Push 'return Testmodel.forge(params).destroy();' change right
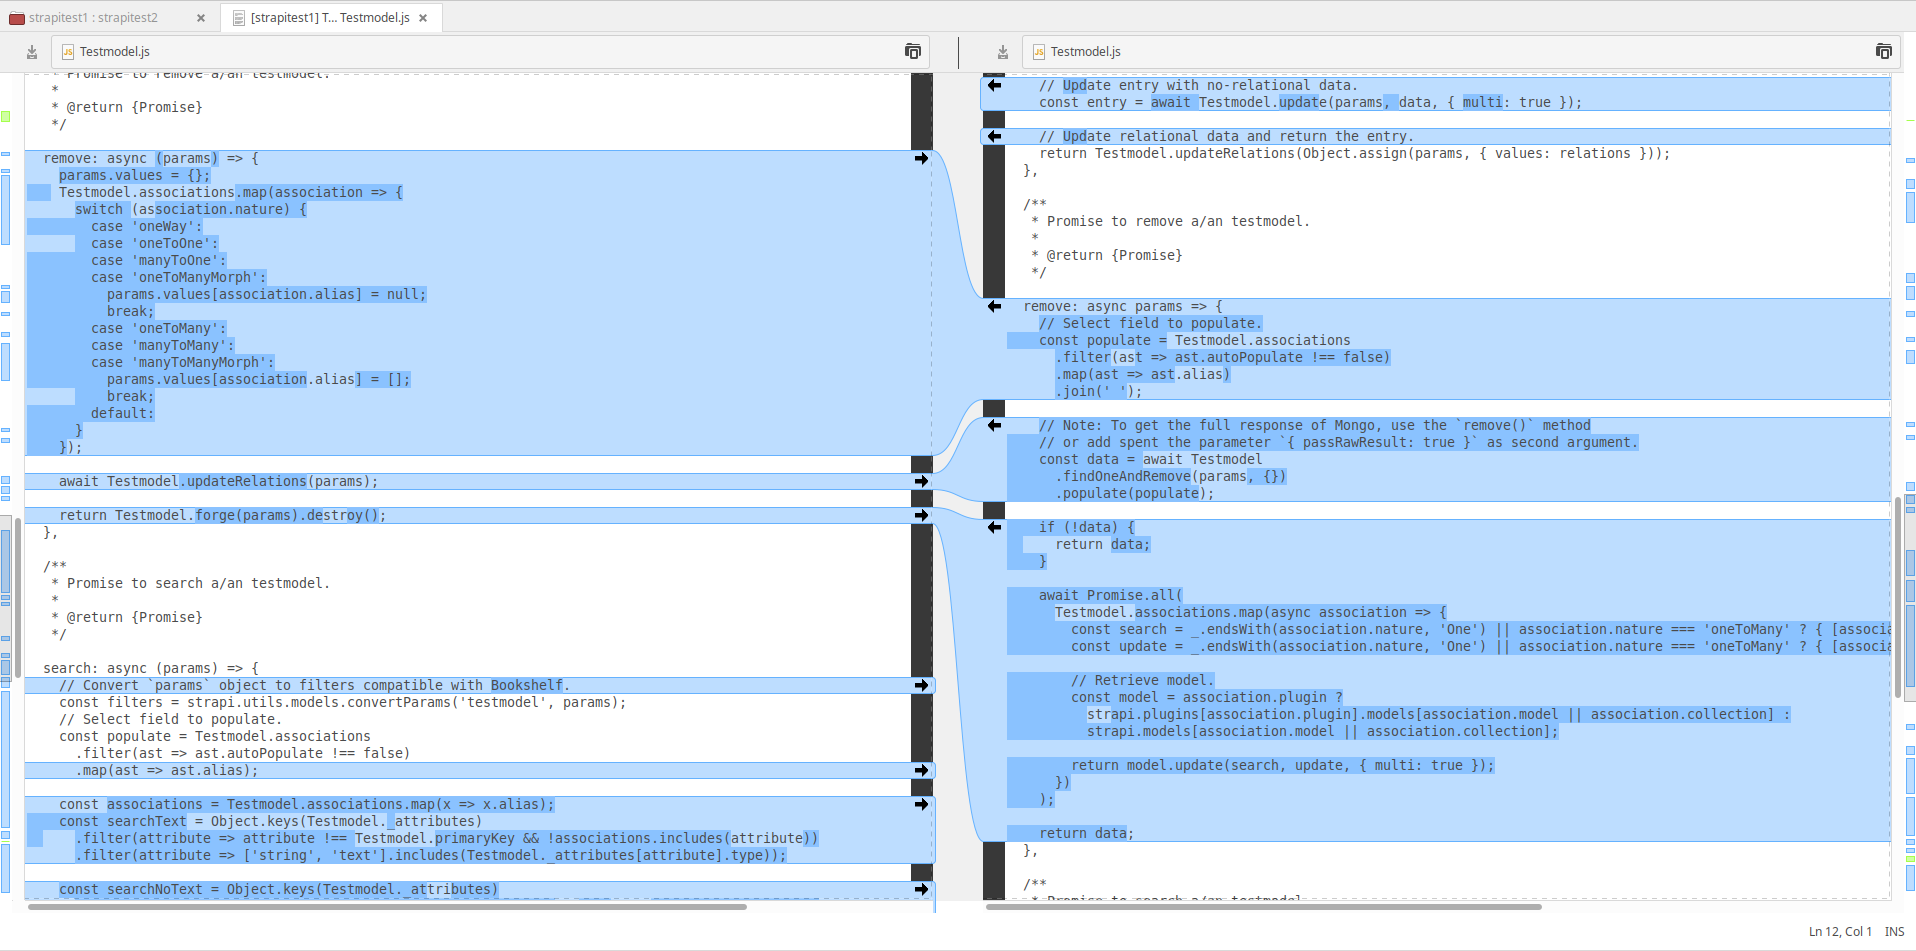Image resolution: width=1916 pixels, height=951 pixels. click(921, 515)
